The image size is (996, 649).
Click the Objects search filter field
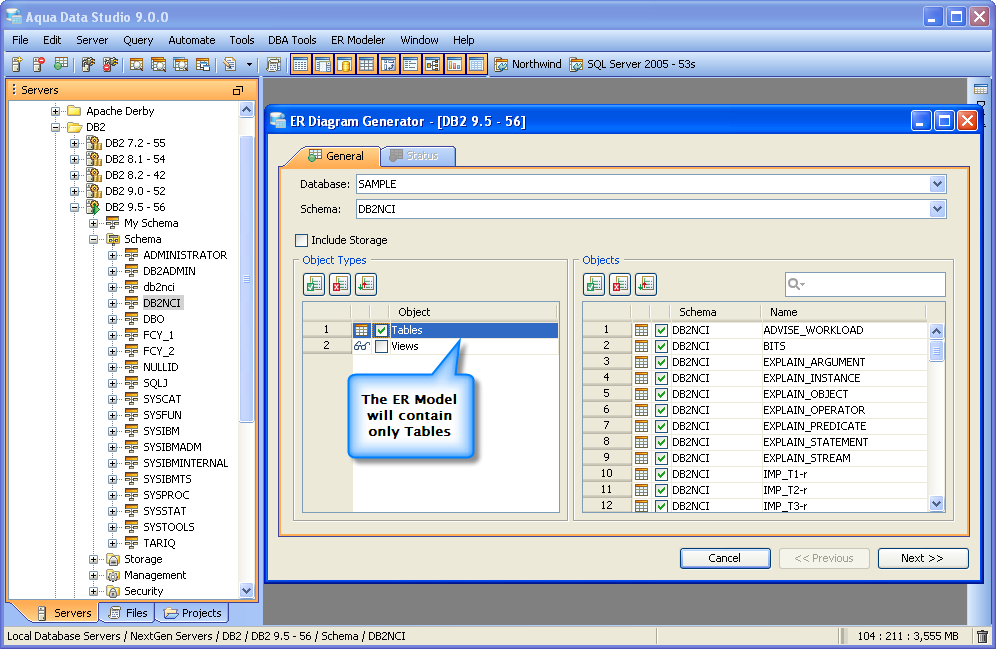click(865, 284)
